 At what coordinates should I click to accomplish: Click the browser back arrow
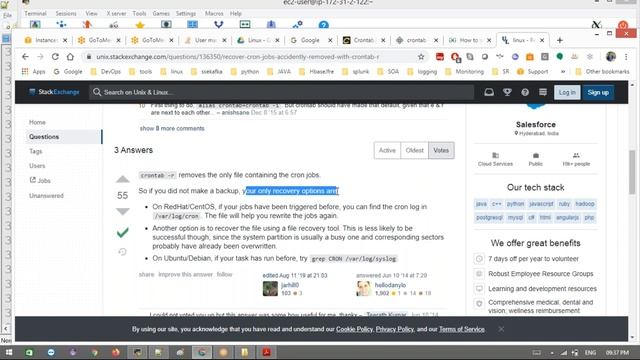coord(25,57)
